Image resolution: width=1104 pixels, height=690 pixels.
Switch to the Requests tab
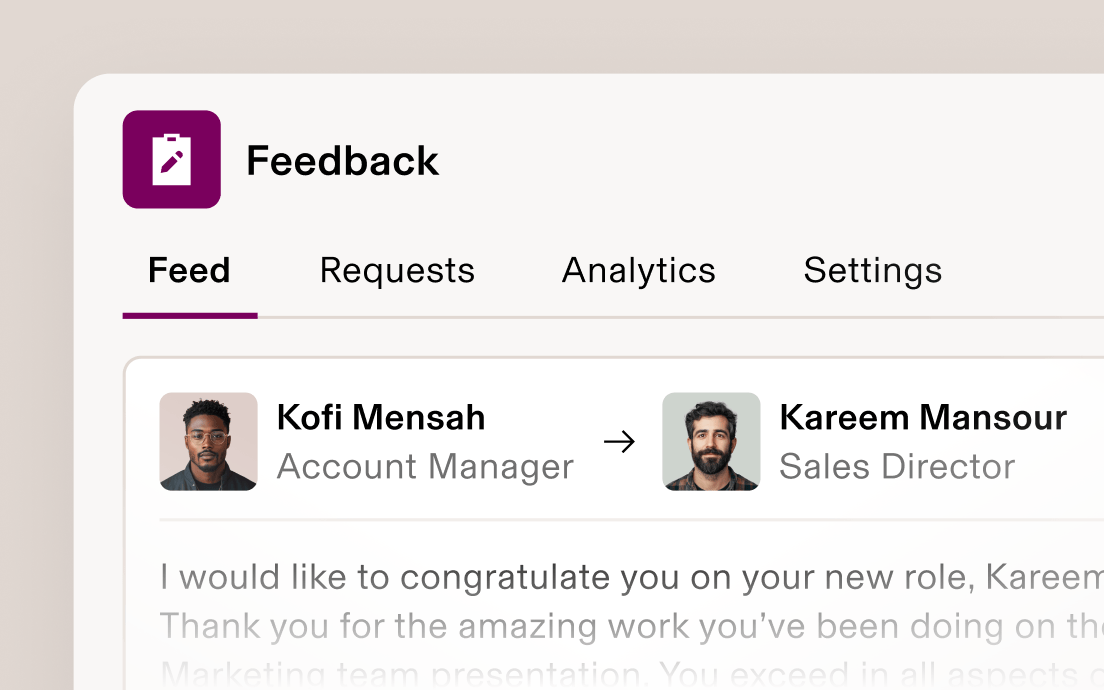tap(397, 270)
